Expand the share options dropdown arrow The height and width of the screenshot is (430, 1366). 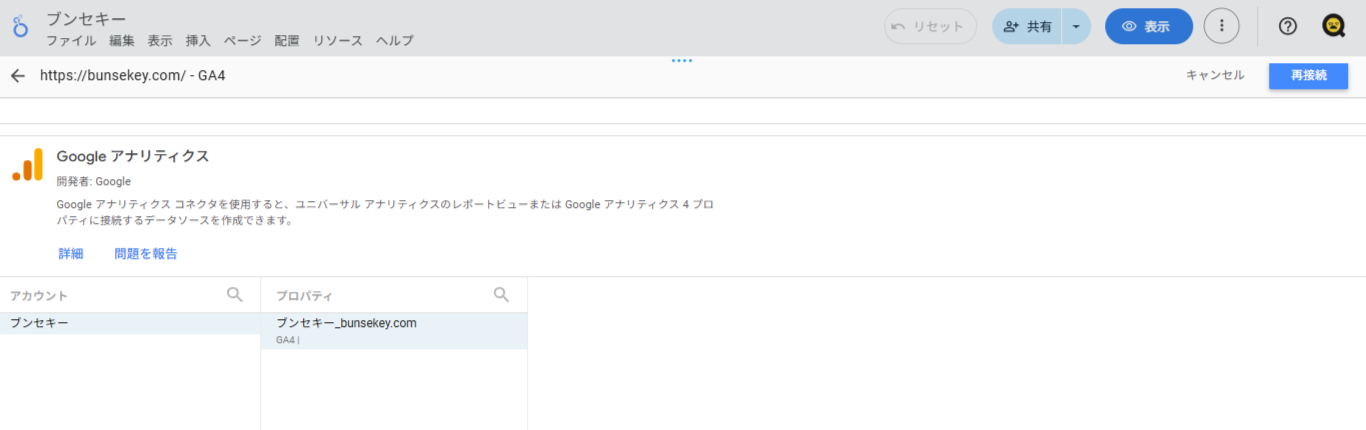tap(1076, 27)
